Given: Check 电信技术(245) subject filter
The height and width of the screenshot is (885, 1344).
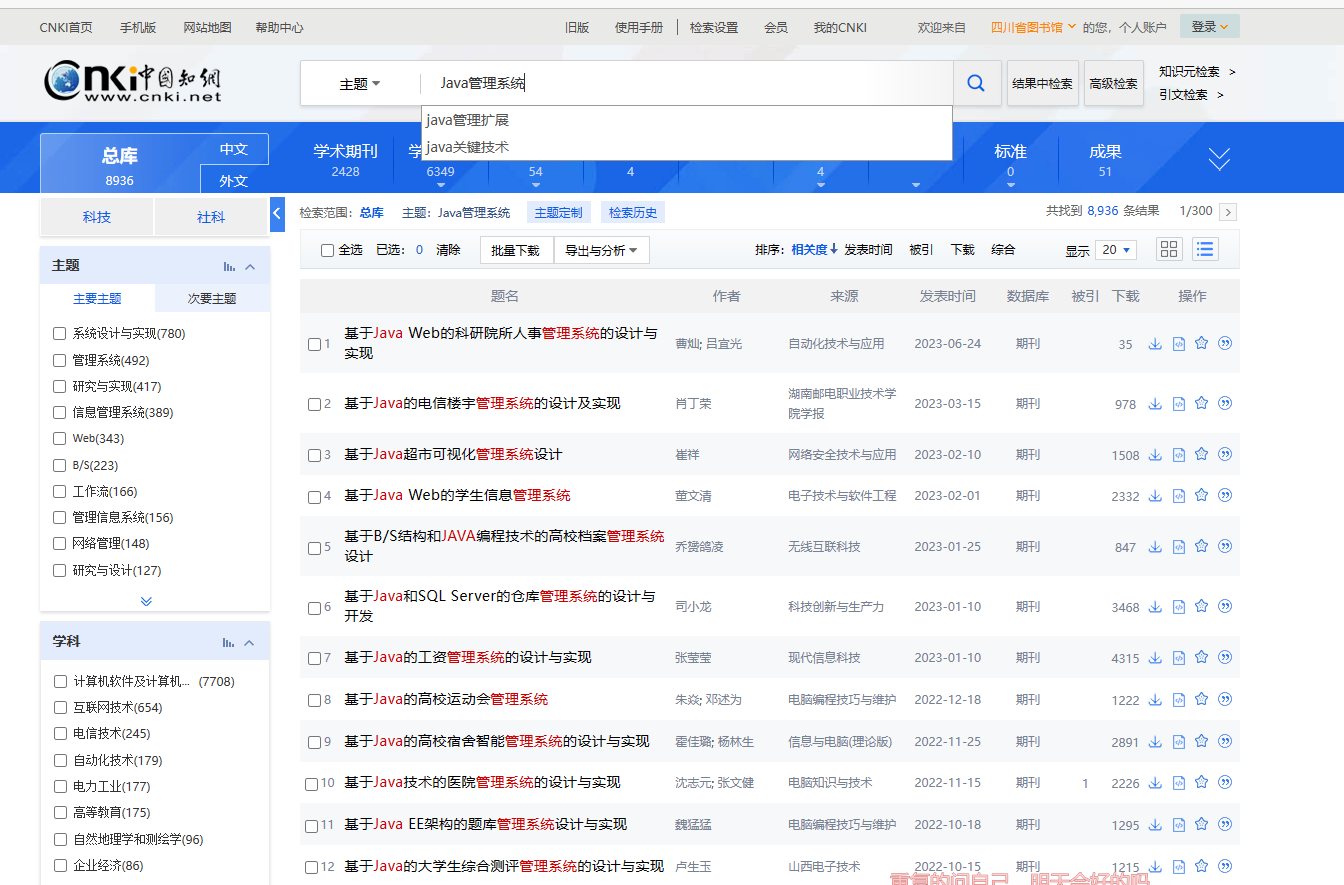Looking at the screenshot, I should pos(59,733).
